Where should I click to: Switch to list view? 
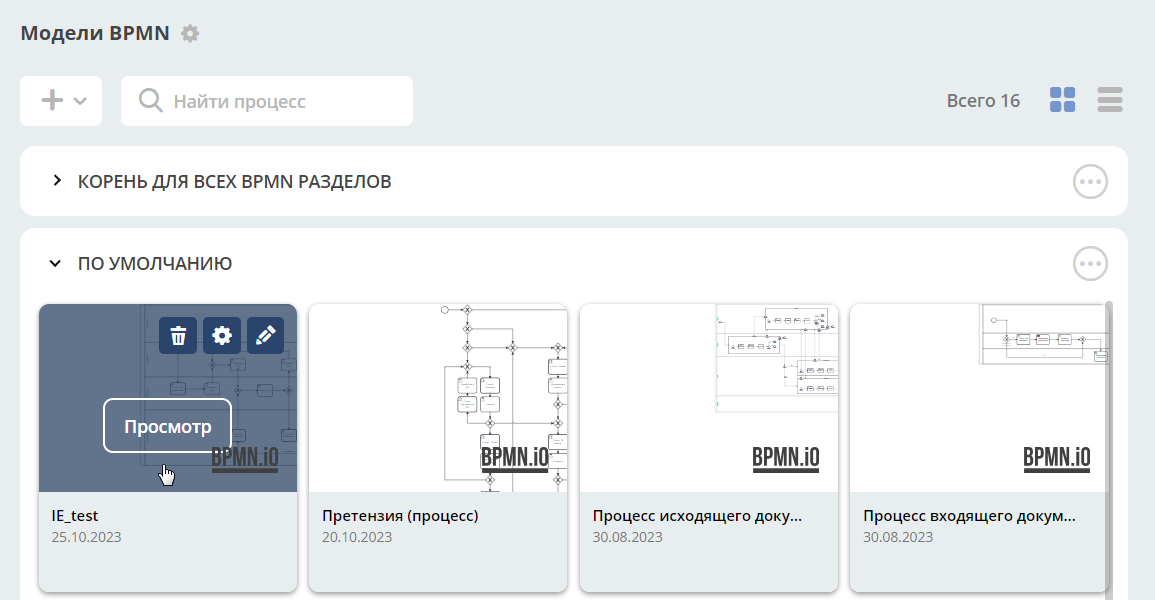(x=1110, y=100)
